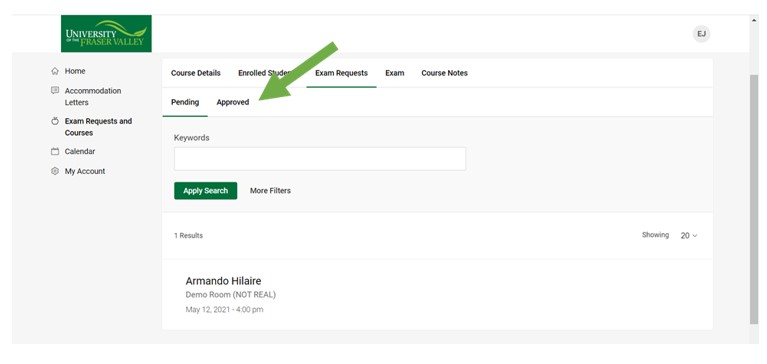Open the EJ user avatar menu
767x364 pixels.
(x=701, y=34)
